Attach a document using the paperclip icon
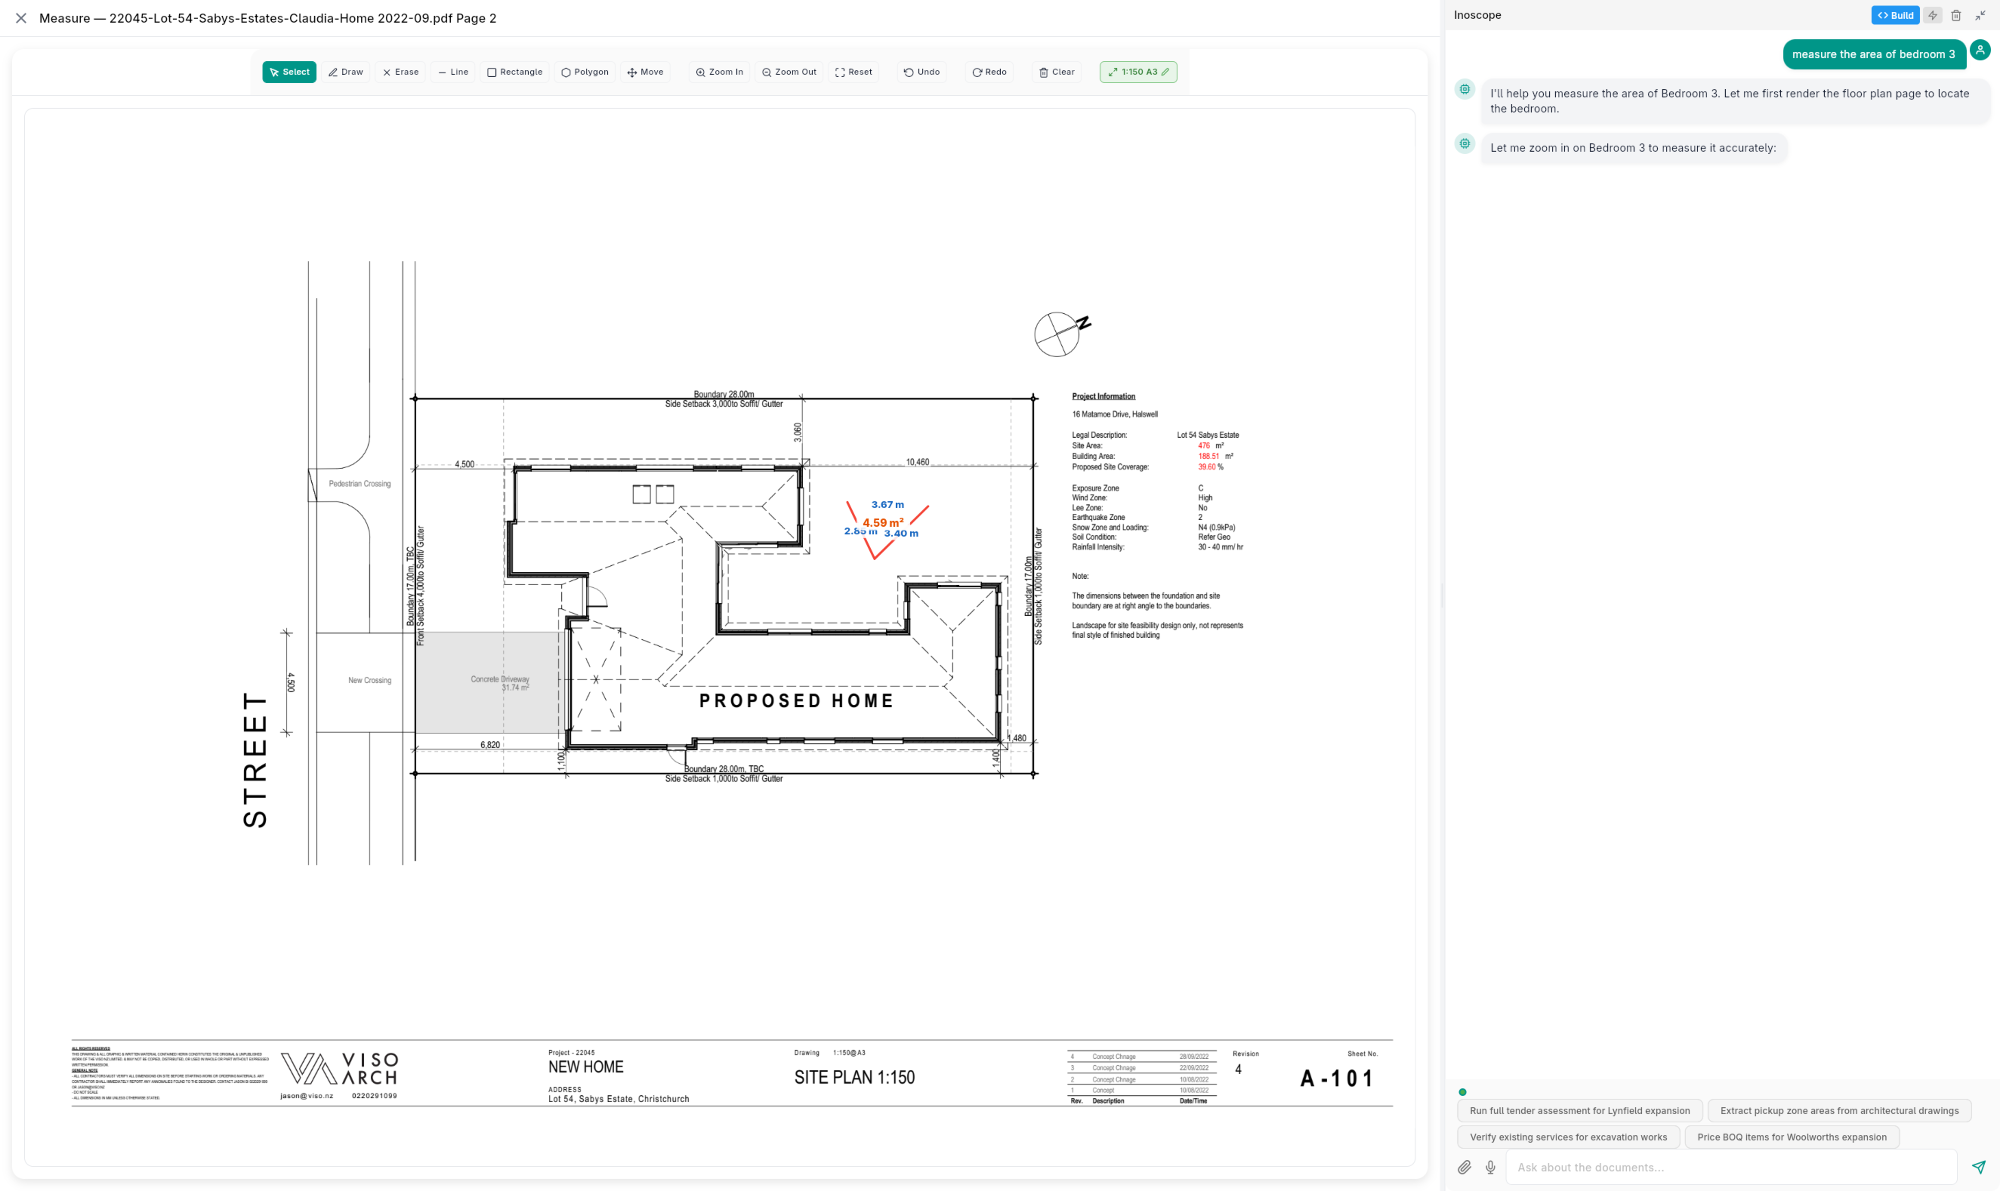 pyautogui.click(x=1464, y=1167)
